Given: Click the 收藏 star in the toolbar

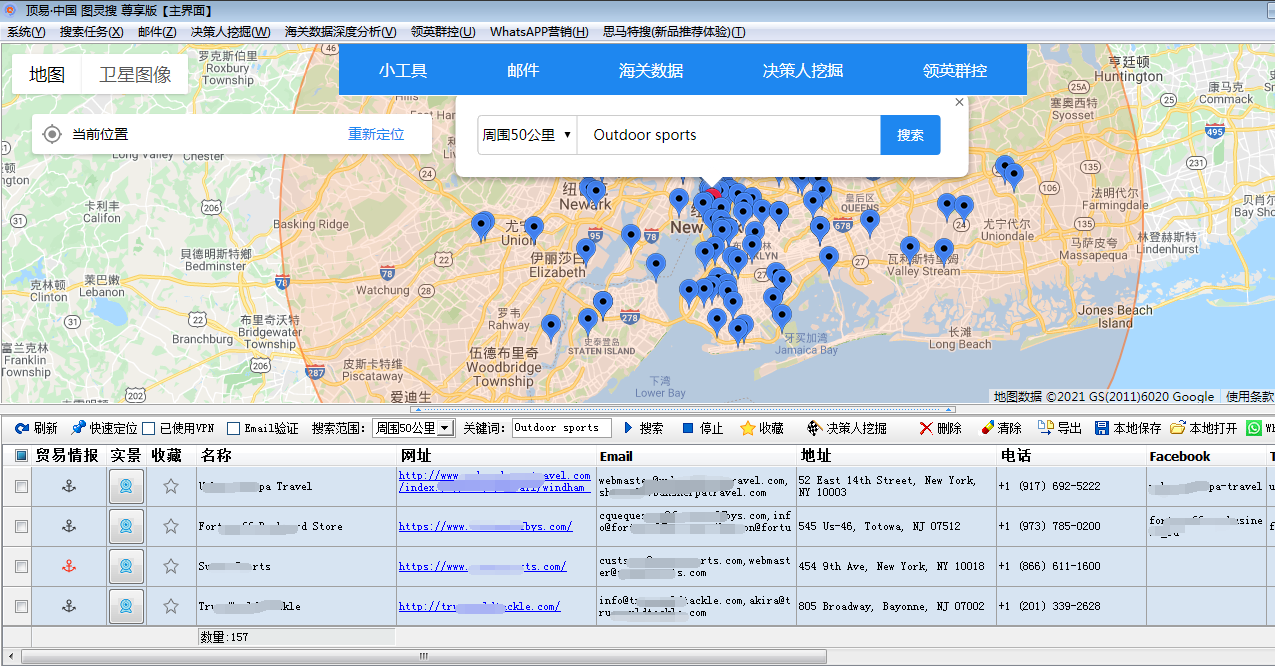Looking at the screenshot, I should click(x=747, y=428).
